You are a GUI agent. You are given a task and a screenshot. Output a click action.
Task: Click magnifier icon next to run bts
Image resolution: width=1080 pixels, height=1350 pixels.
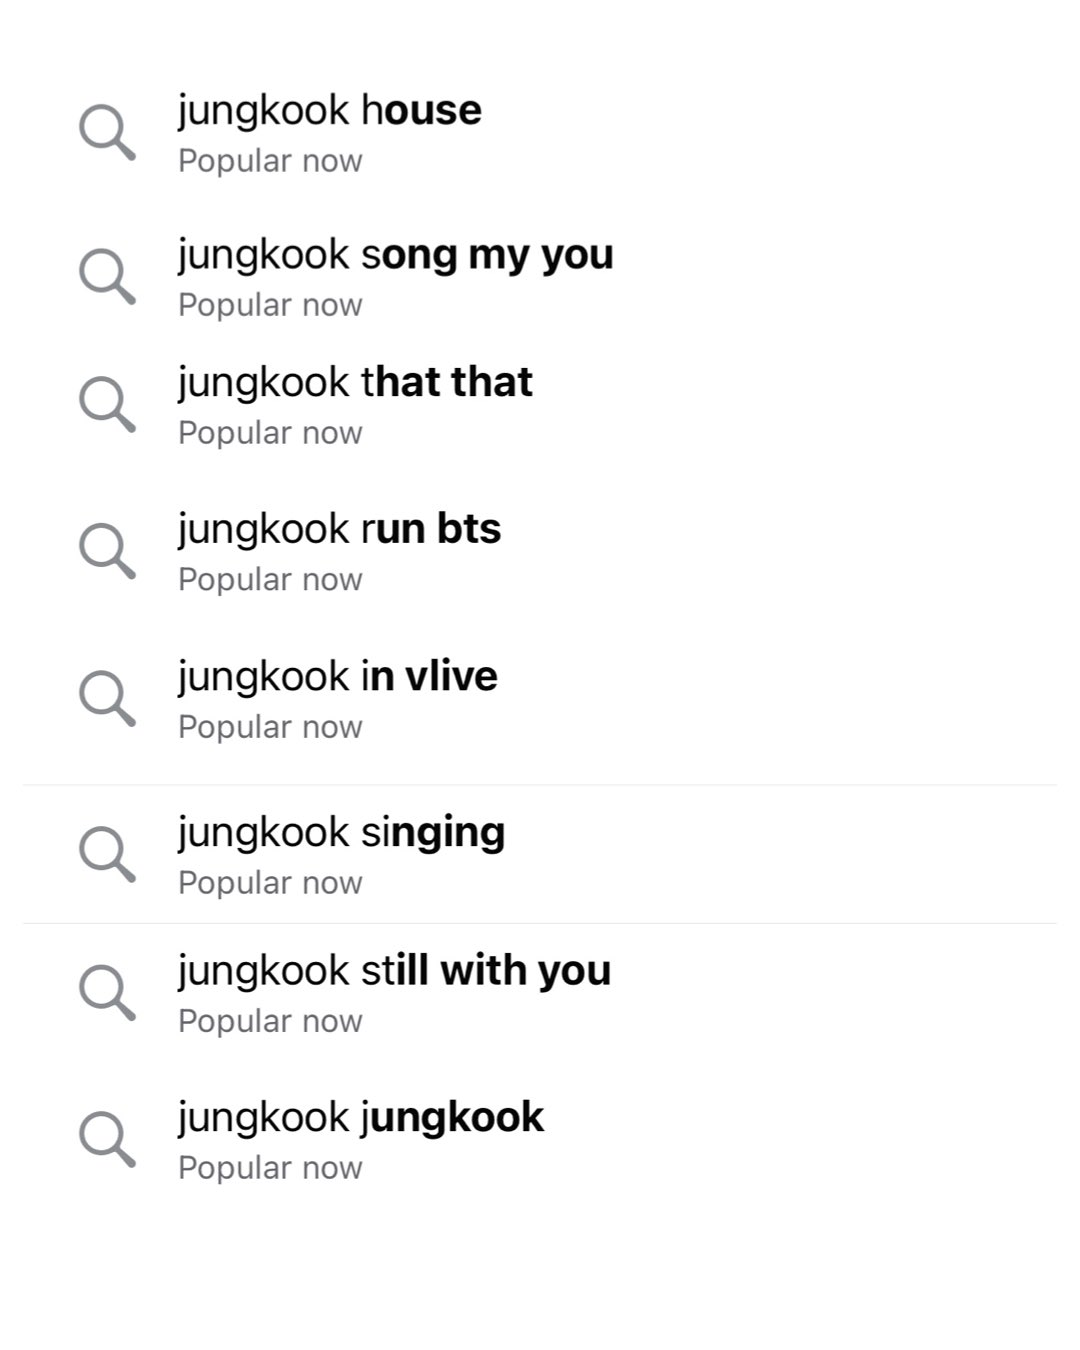click(x=107, y=550)
